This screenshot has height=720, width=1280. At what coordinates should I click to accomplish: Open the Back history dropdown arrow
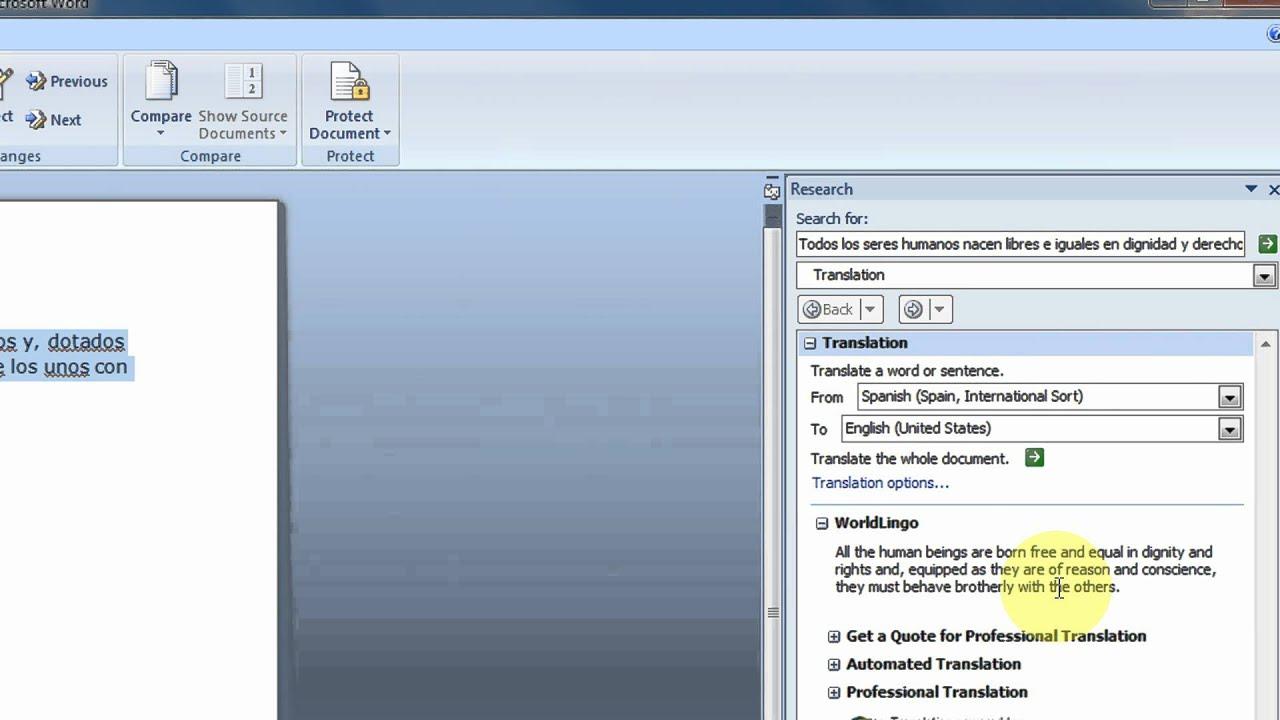coord(869,310)
